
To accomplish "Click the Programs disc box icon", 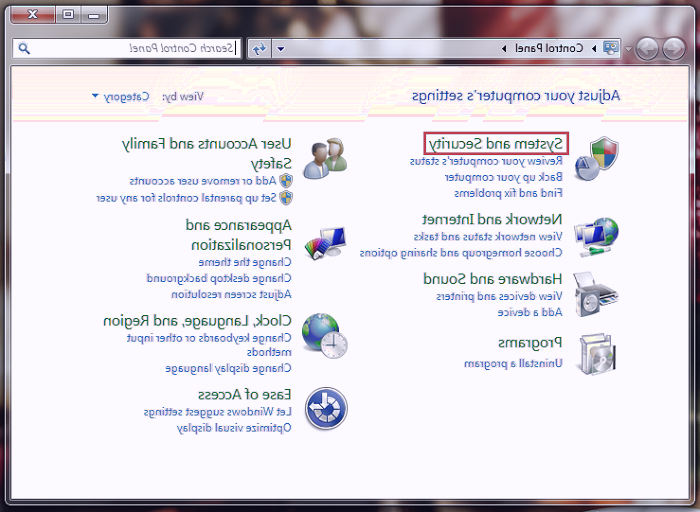I will 596,353.
